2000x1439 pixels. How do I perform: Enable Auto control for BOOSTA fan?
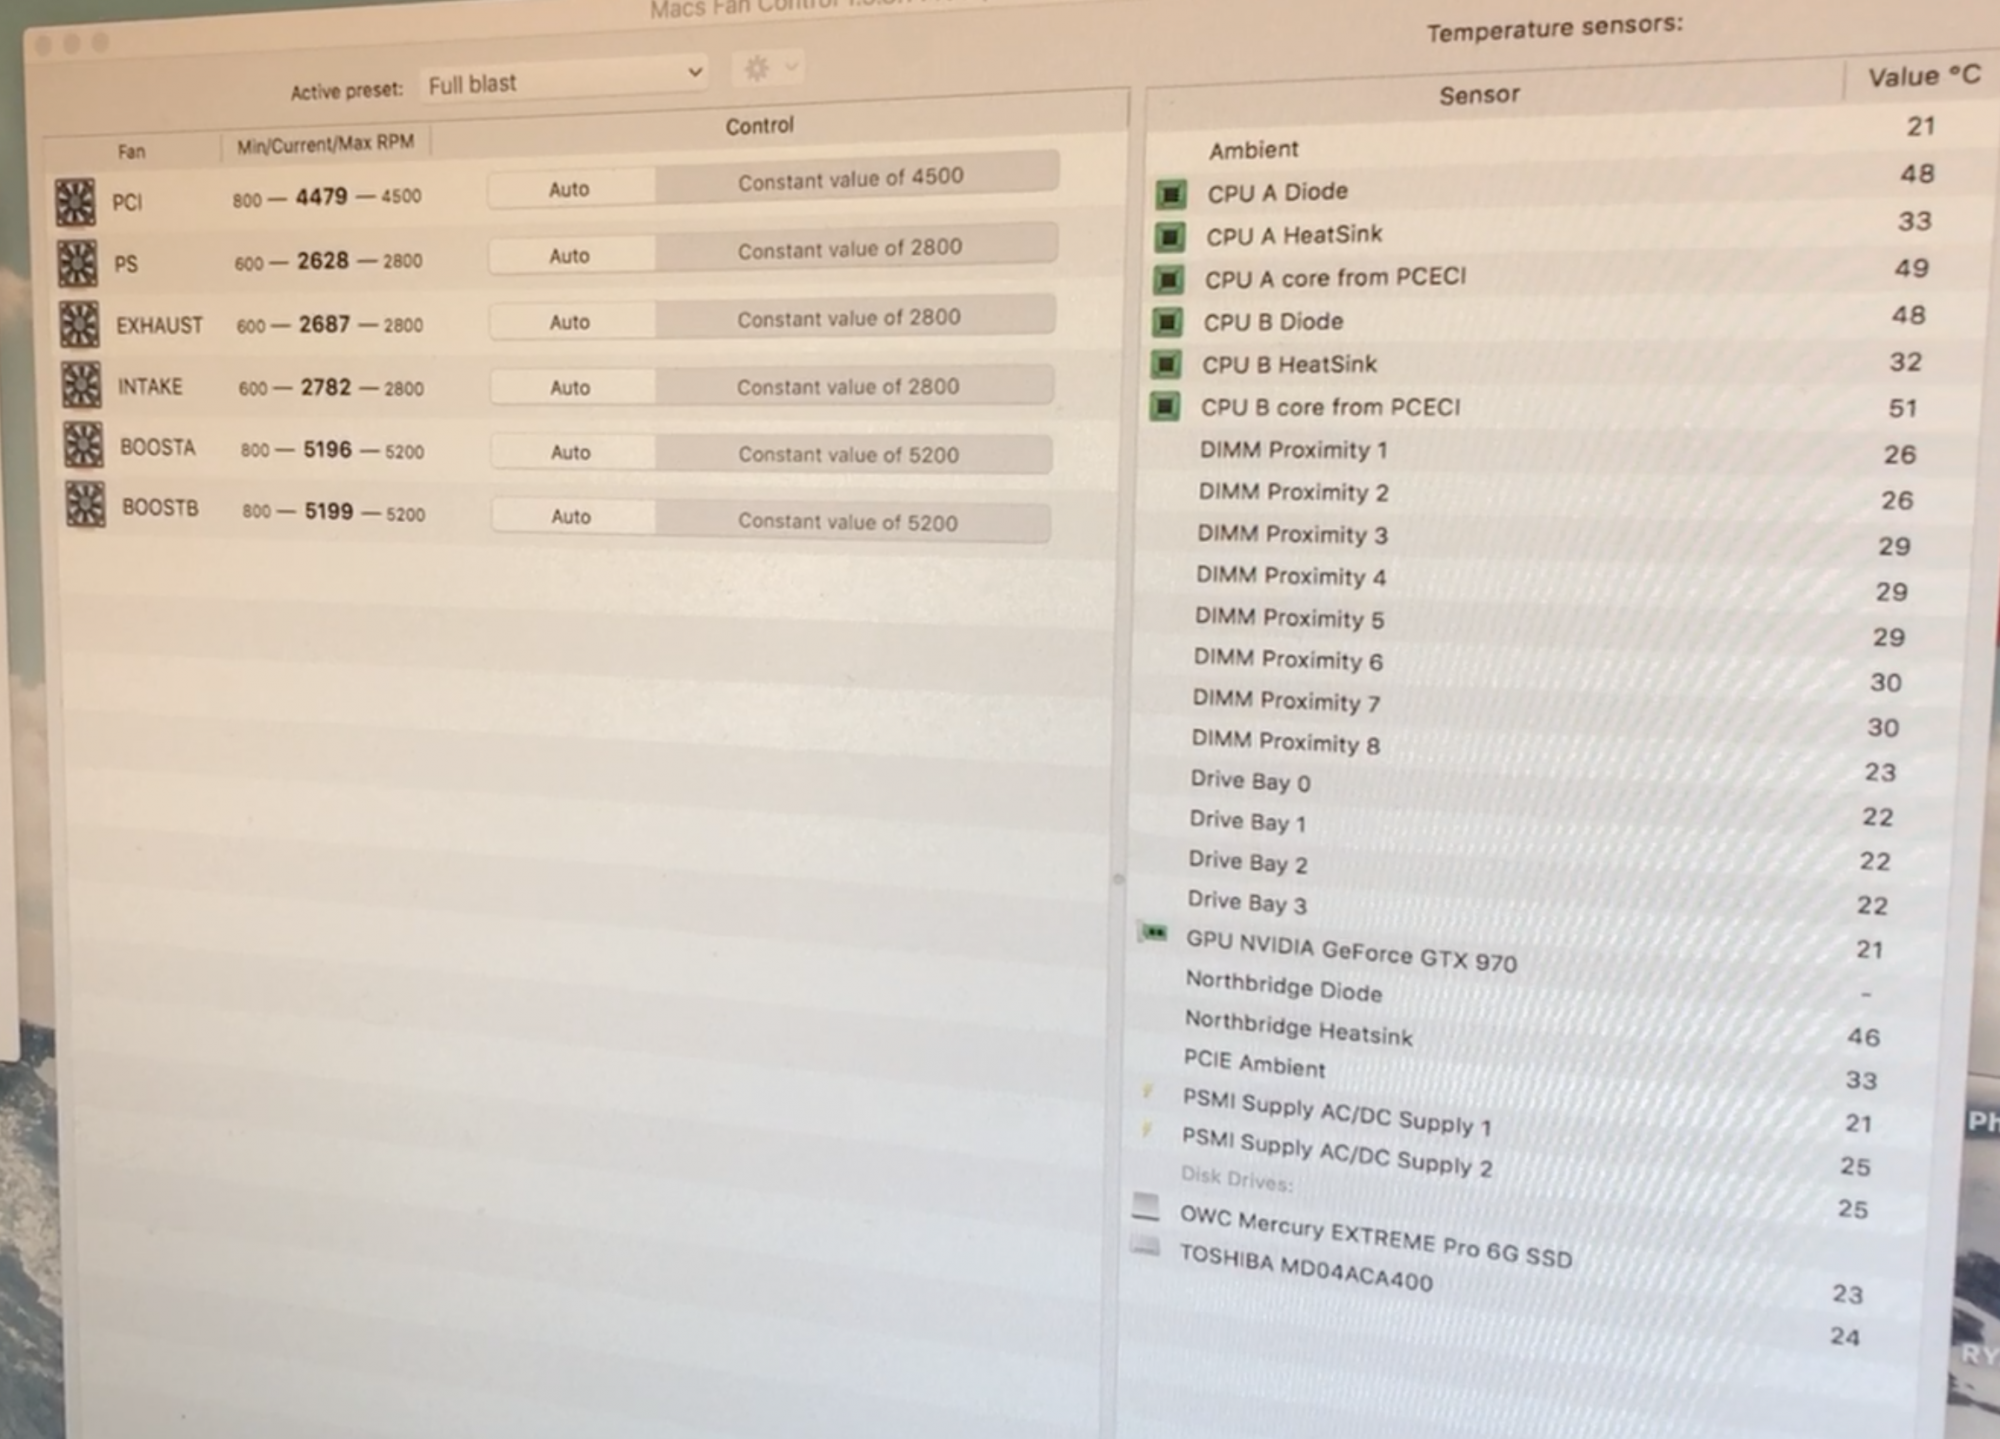point(571,452)
